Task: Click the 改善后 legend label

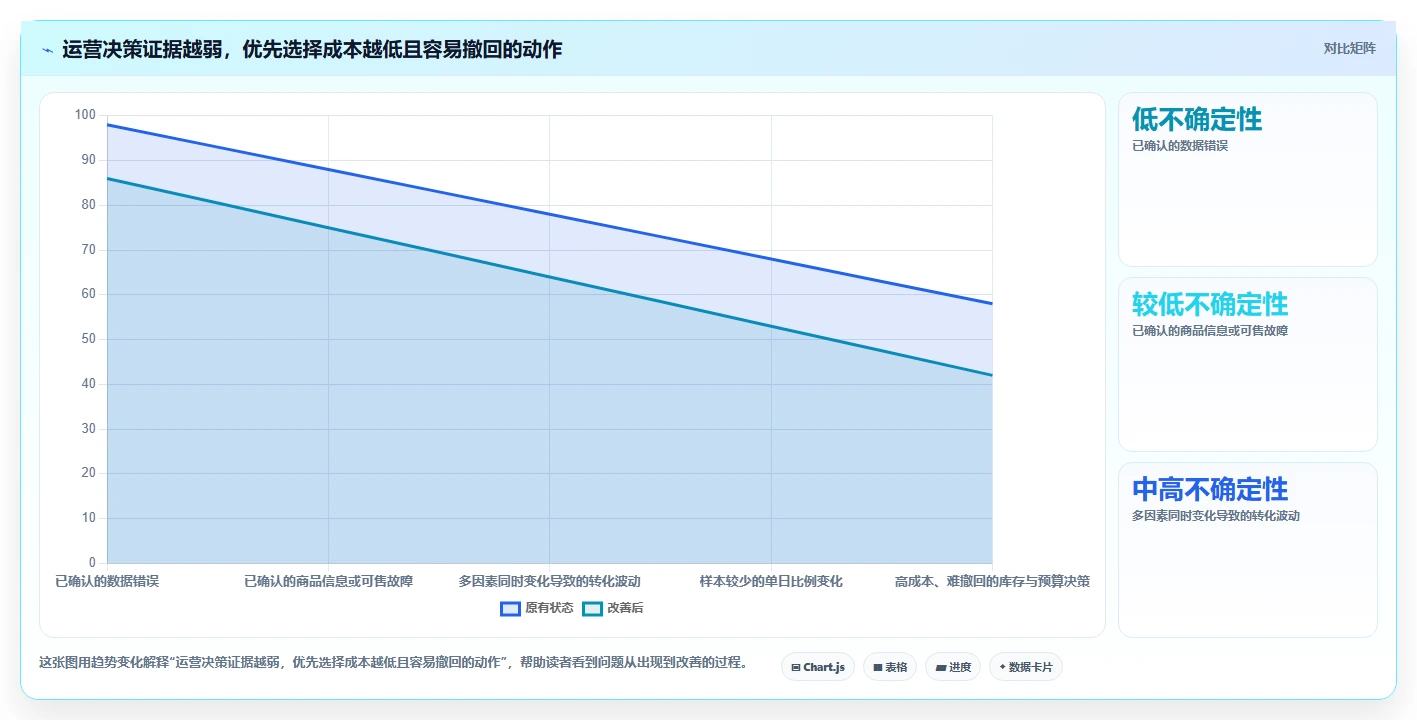Action: [625, 608]
